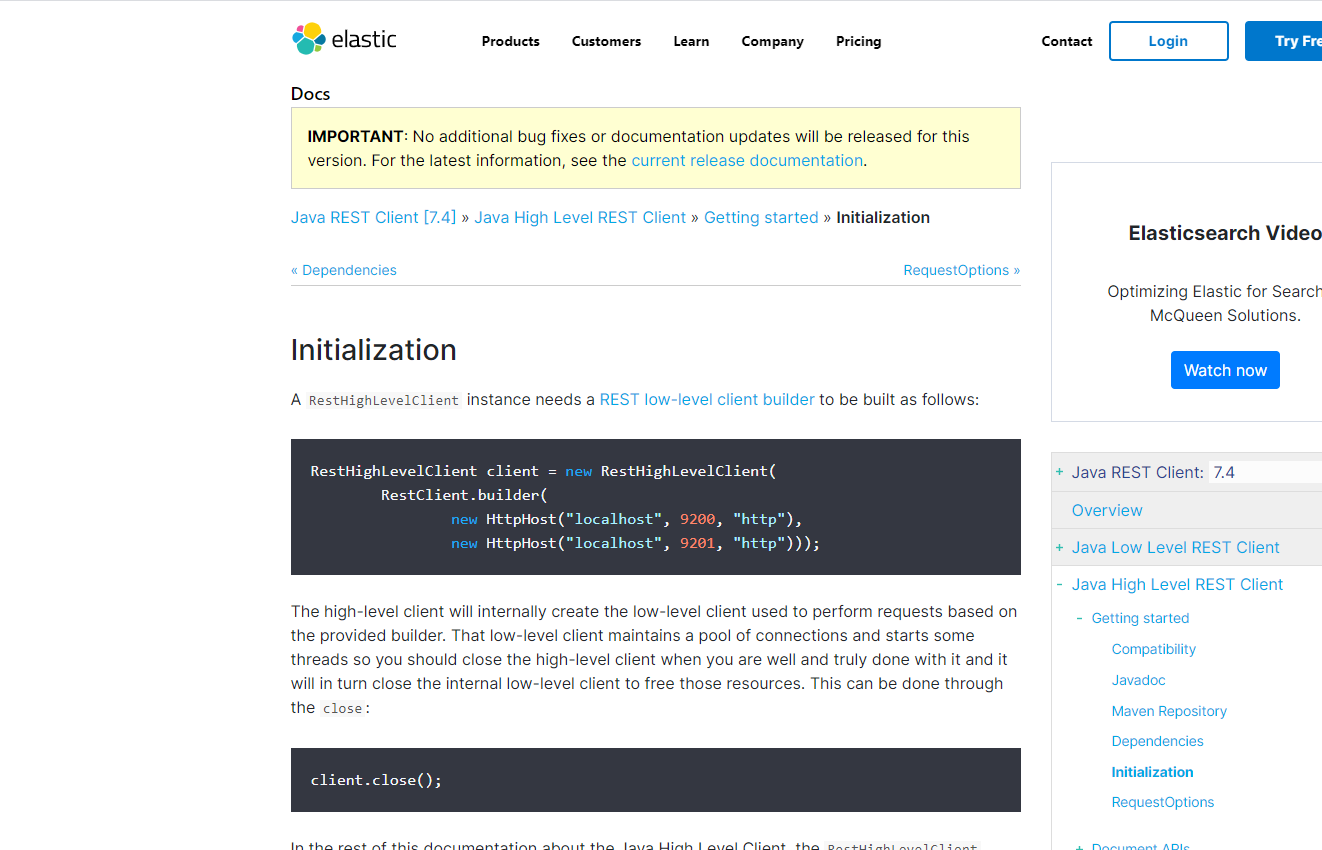The width and height of the screenshot is (1322, 850).
Task: Collapse the Getting started subsection
Action: point(1079,618)
